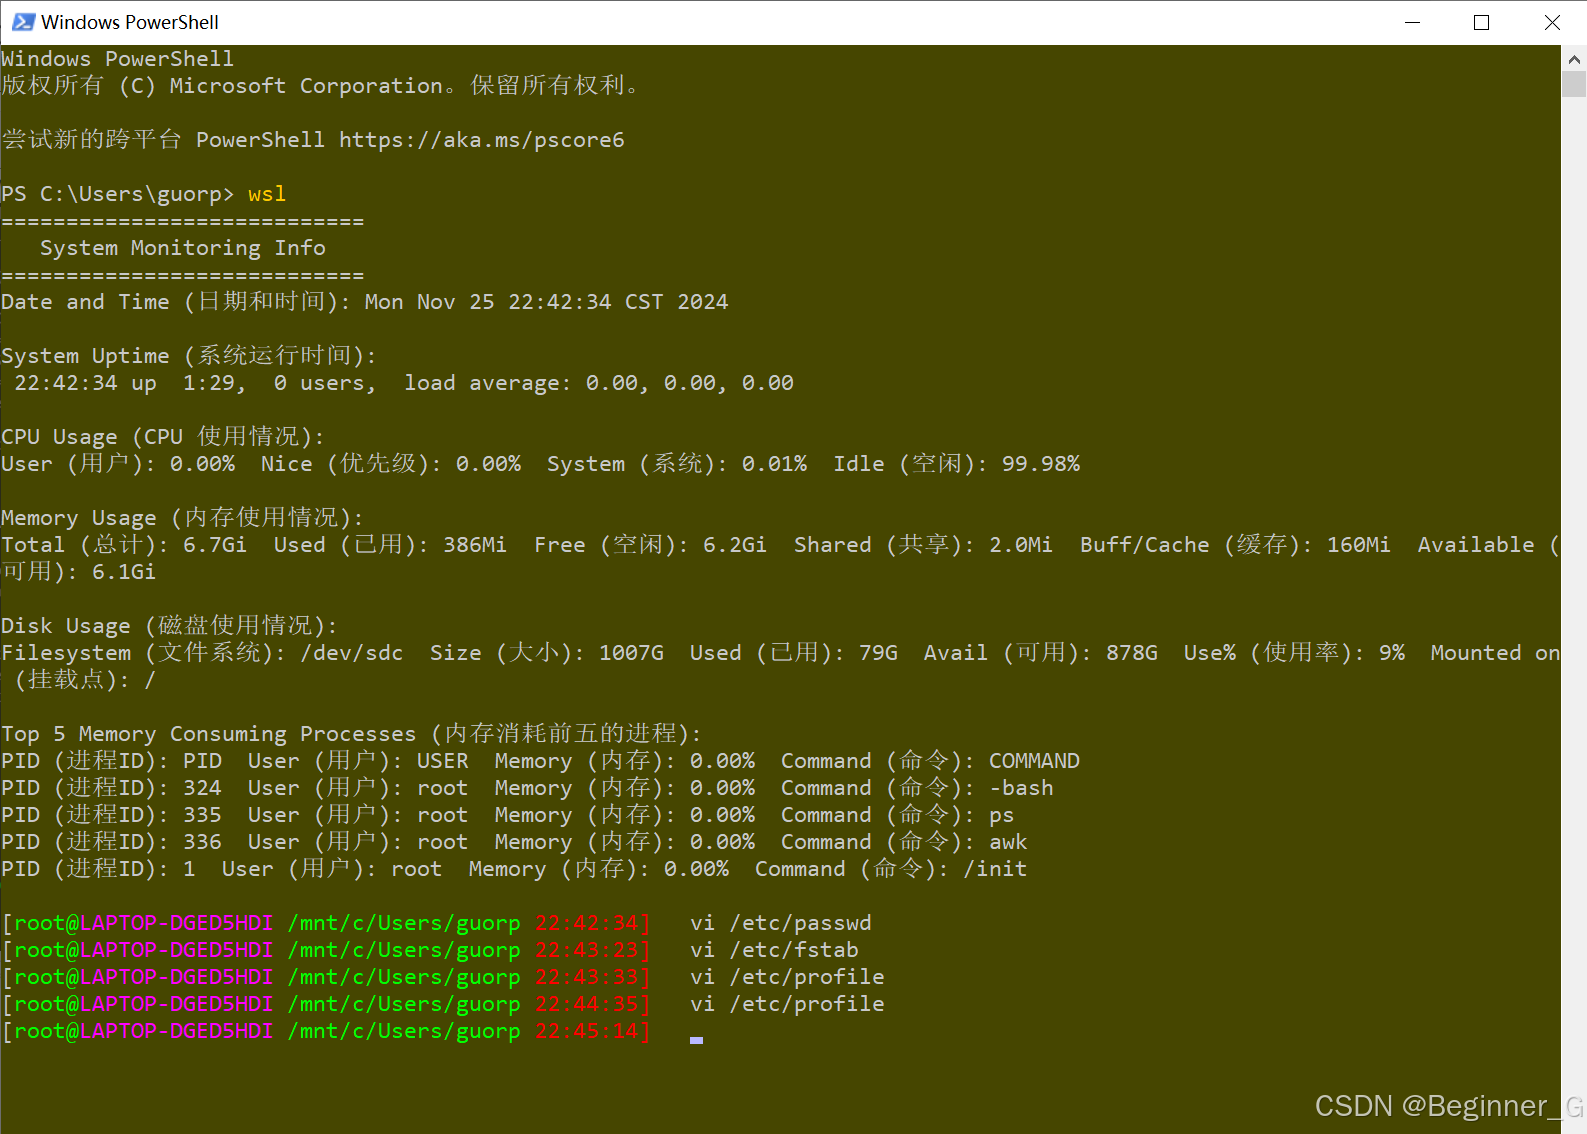Click the scrollbar up arrow
The width and height of the screenshot is (1587, 1134).
[x=1574, y=58]
